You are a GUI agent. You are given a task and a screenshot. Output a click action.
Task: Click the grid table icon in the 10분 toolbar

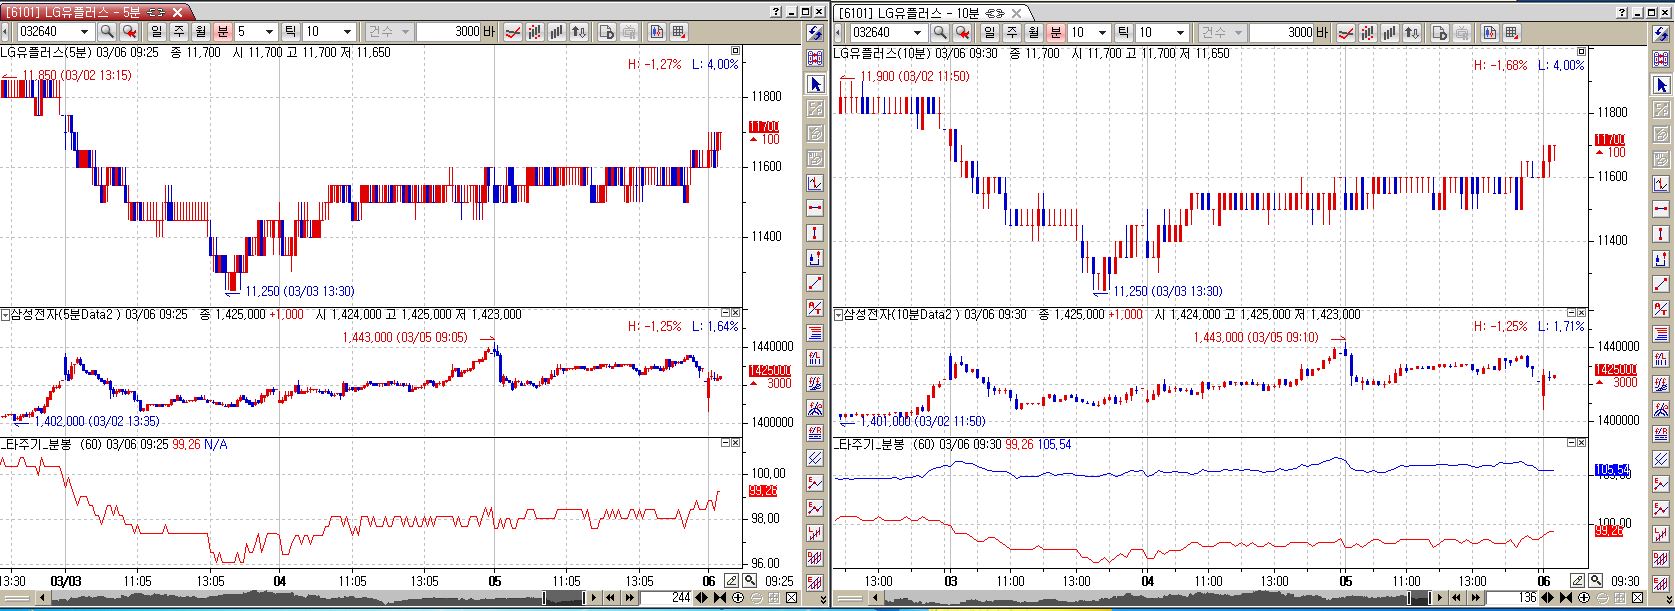click(x=1511, y=32)
